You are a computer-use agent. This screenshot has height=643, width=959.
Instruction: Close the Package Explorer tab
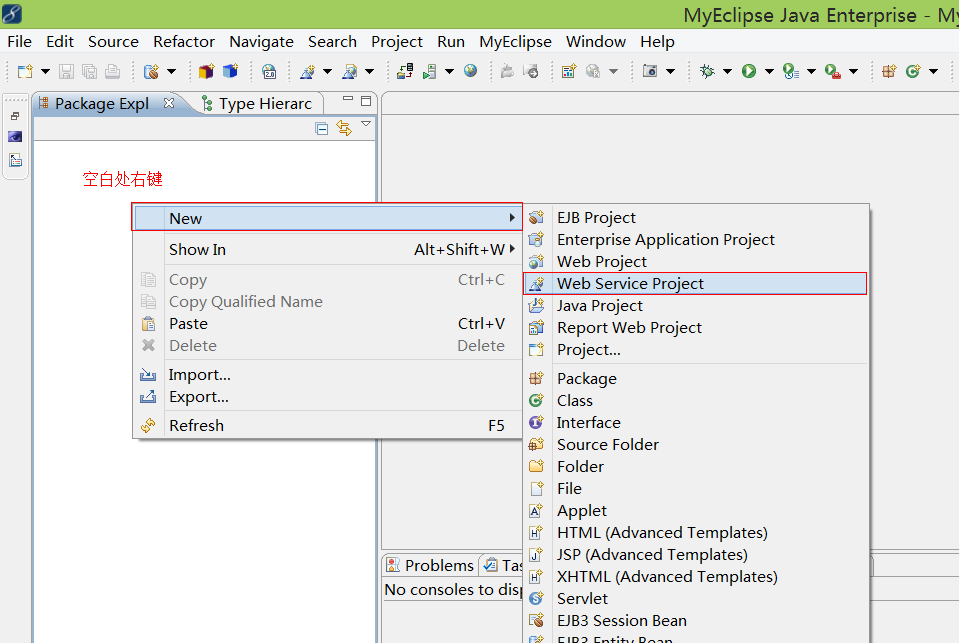(x=169, y=103)
